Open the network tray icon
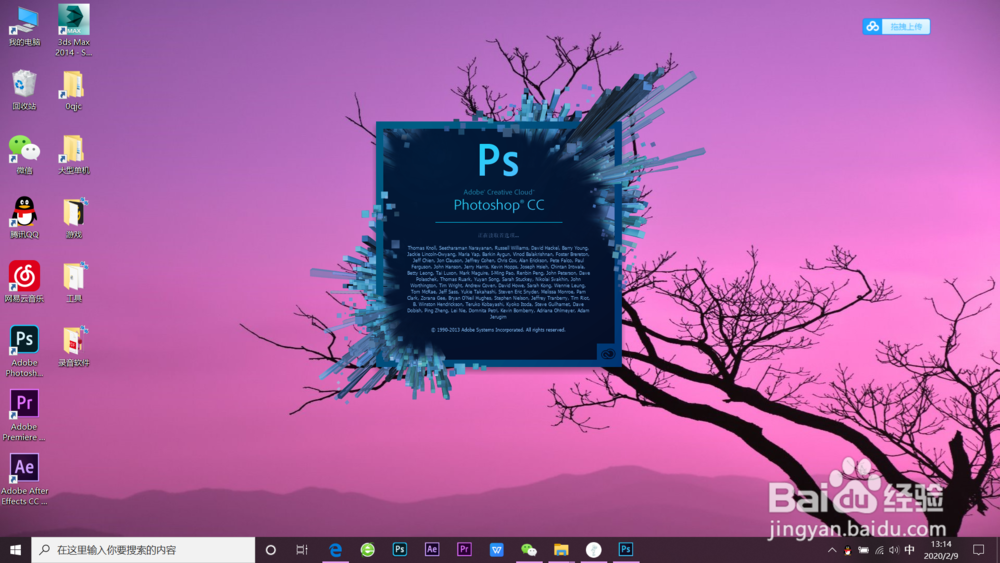This screenshot has width=1000, height=563. point(879,550)
